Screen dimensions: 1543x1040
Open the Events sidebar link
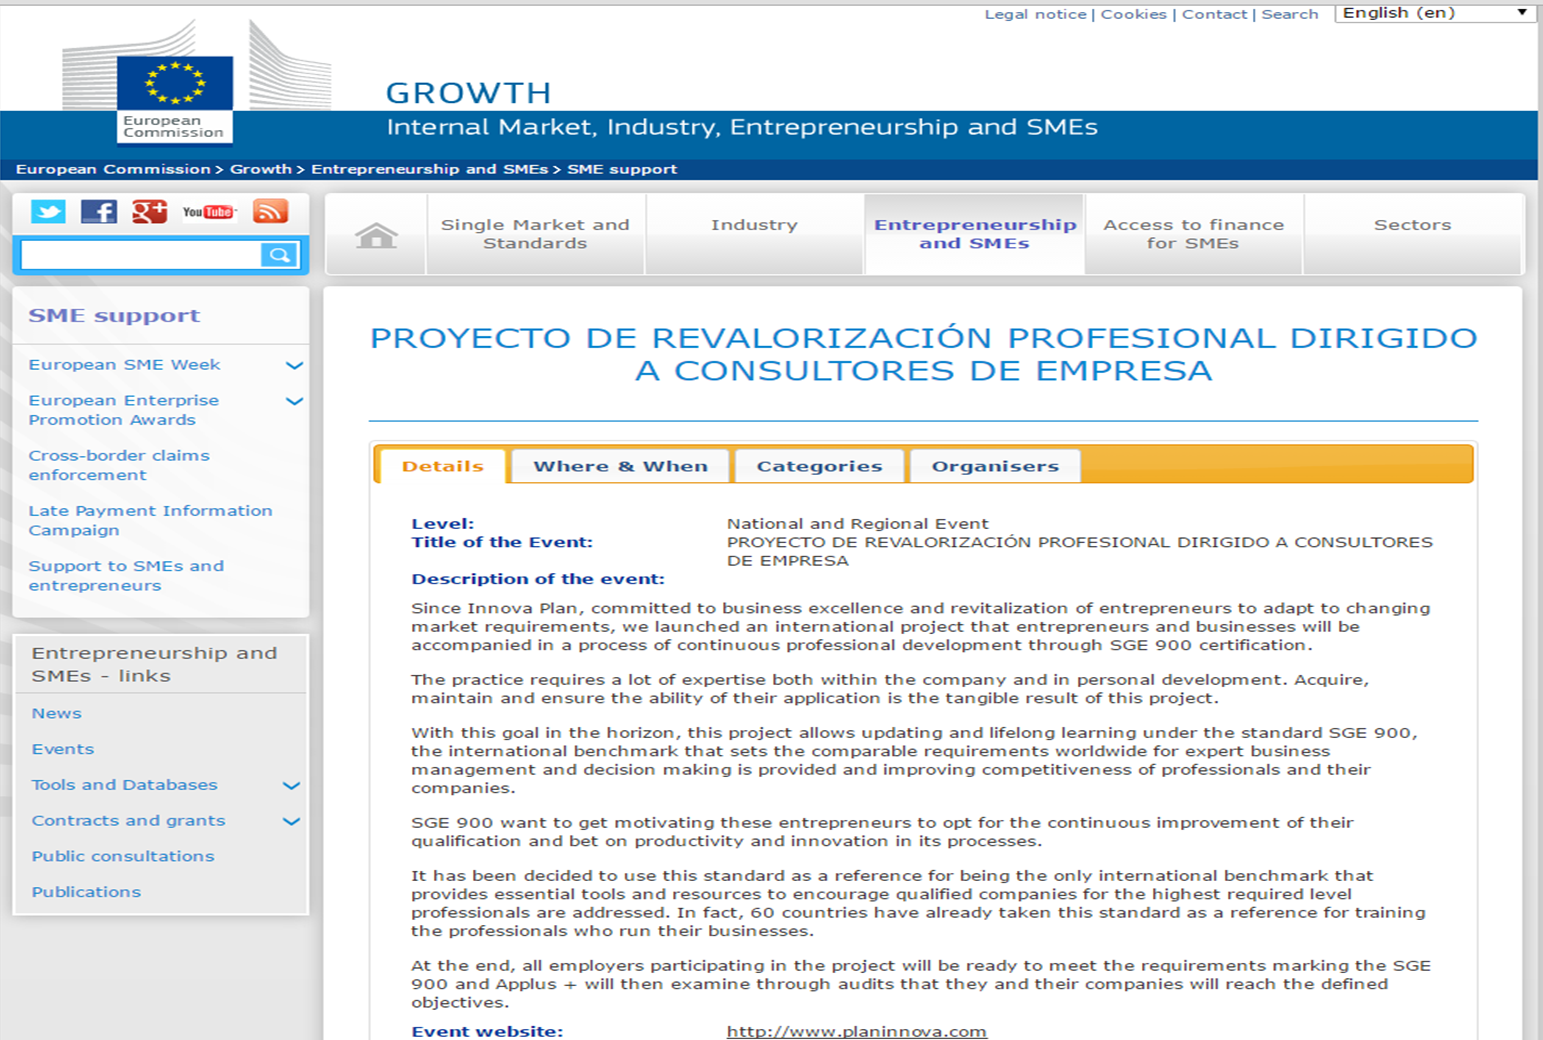(62, 749)
